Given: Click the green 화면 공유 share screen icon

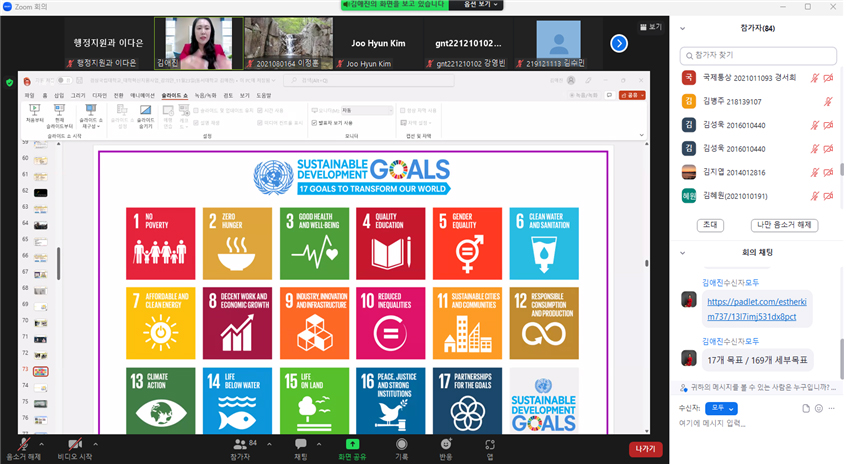Looking at the screenshot, I should 352,444.
